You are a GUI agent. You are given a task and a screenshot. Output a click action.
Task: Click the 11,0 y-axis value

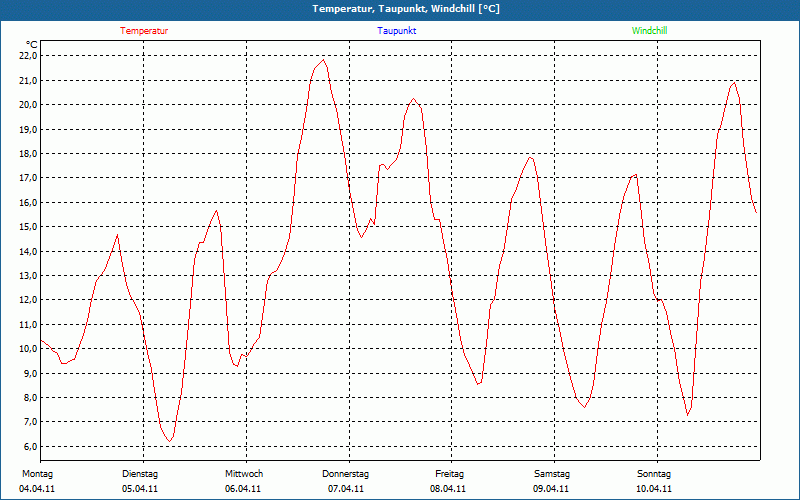[28, 324]
